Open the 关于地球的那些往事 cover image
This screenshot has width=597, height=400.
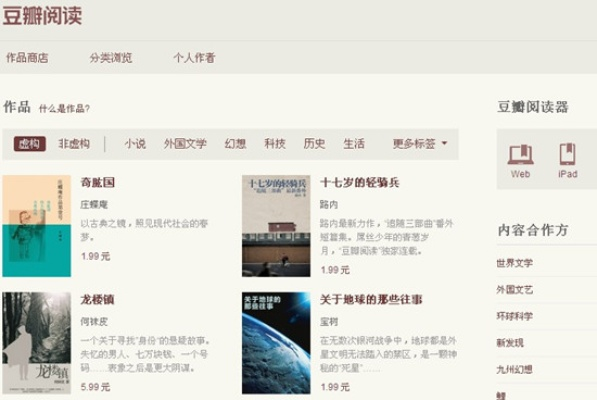tap(276, 343)
